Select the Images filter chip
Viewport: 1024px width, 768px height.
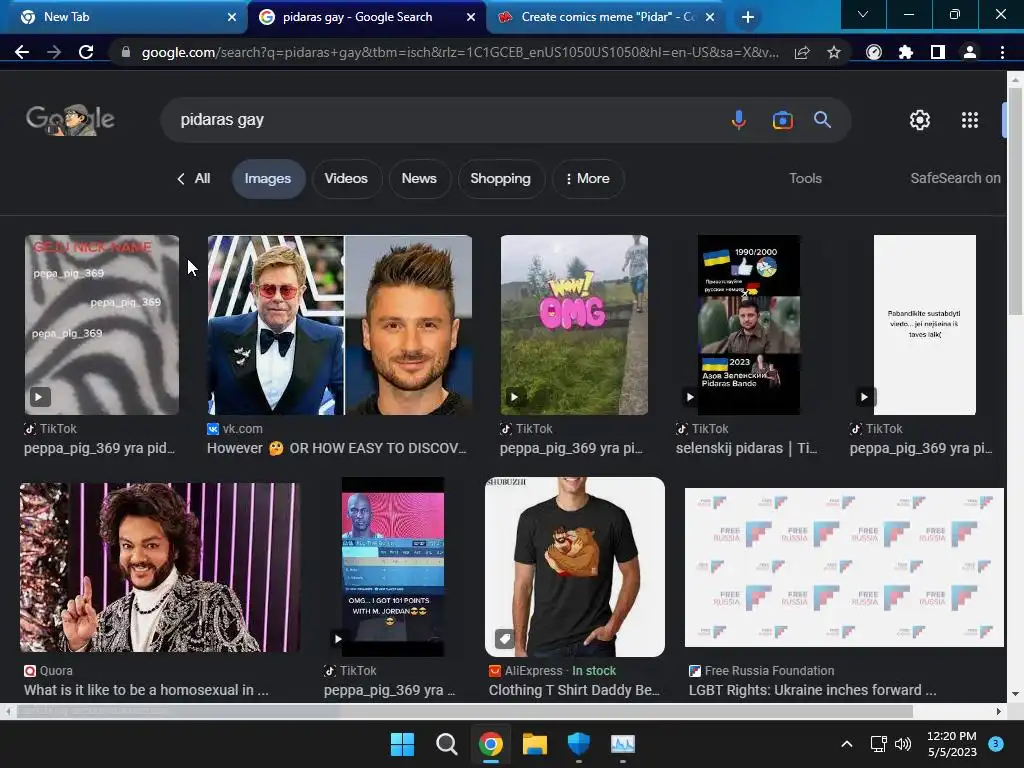point(268,178)
